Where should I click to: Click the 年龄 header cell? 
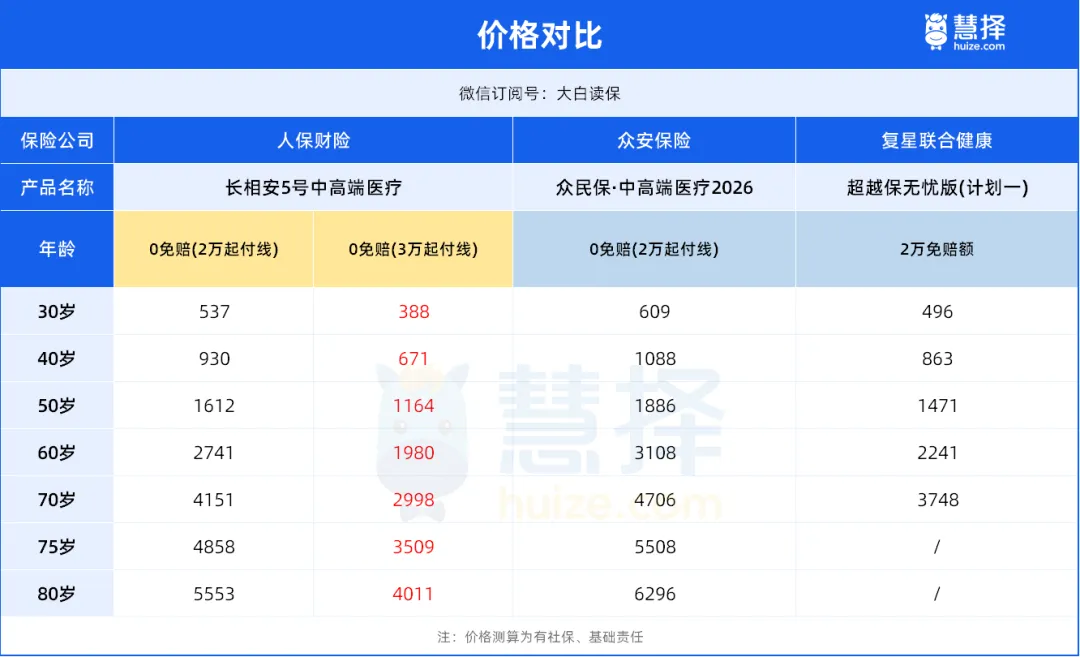click(x=57, y=249)
